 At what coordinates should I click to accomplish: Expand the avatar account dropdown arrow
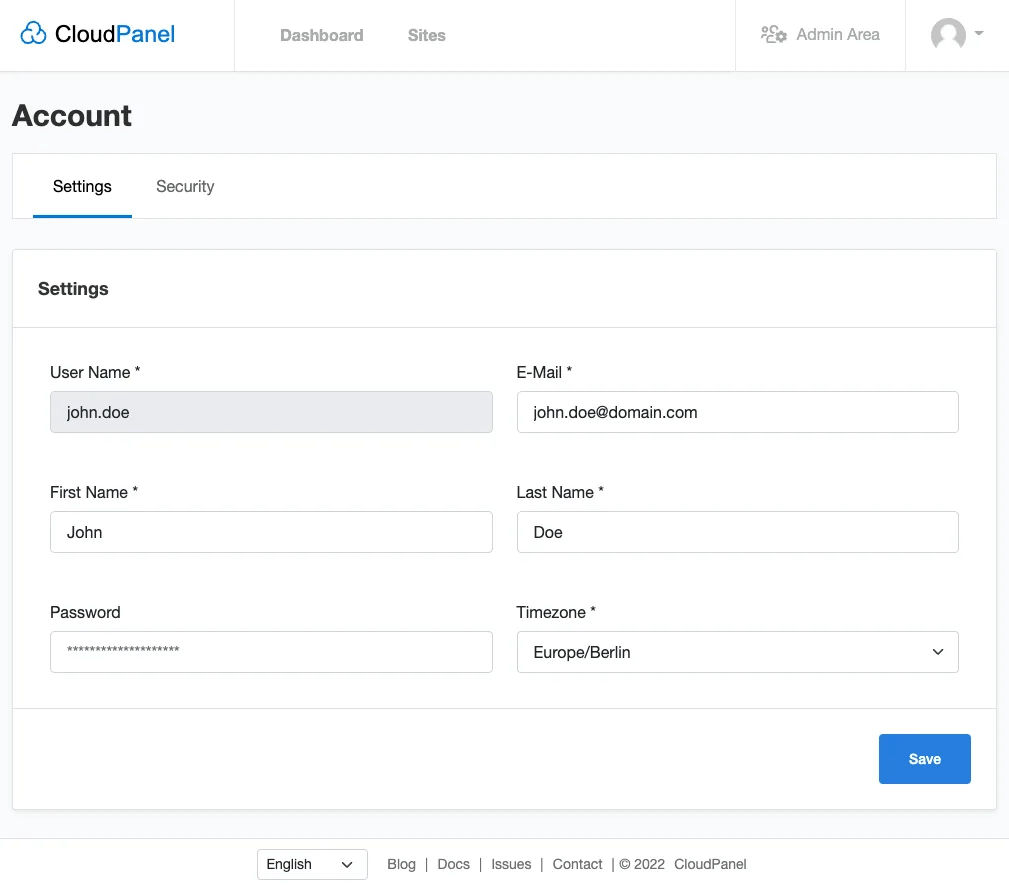(x=977, y=35)
